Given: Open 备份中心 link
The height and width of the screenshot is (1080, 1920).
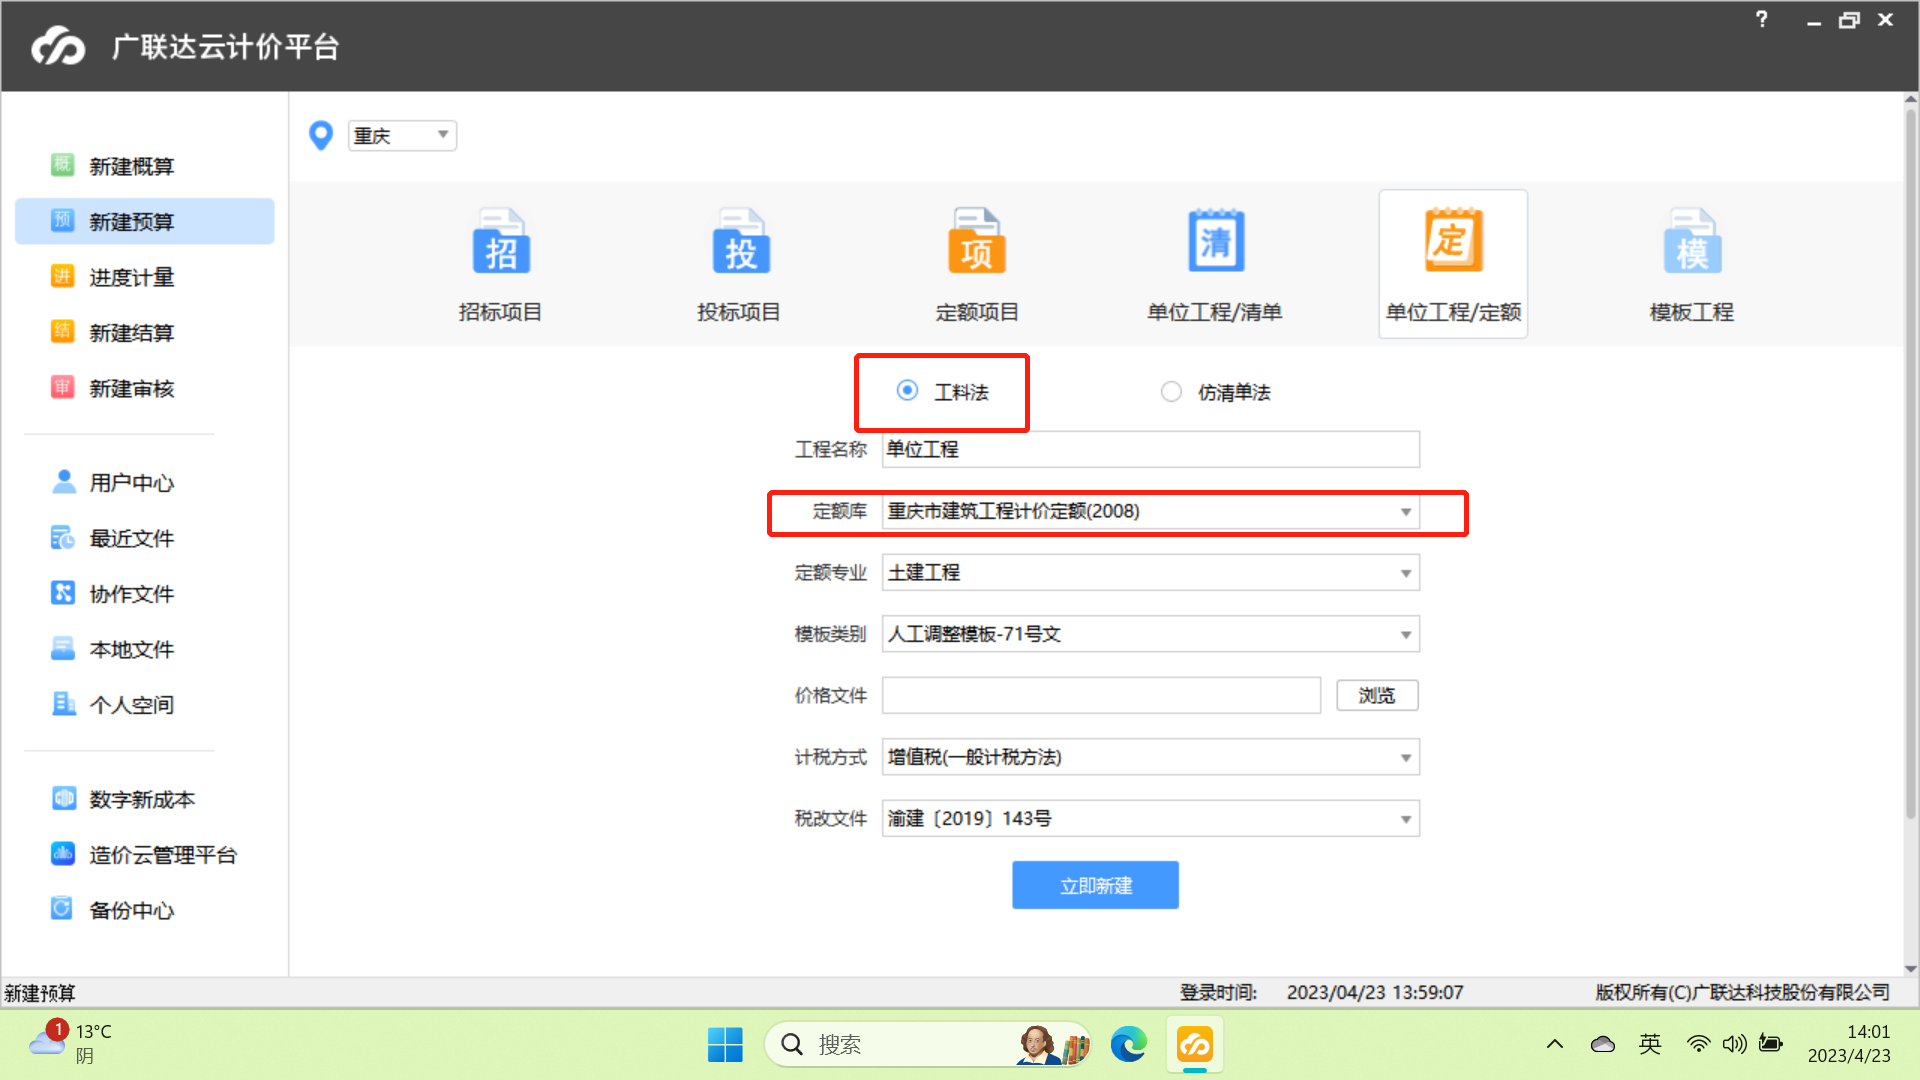Looking at the screenshot, I should tap(131, 910).
